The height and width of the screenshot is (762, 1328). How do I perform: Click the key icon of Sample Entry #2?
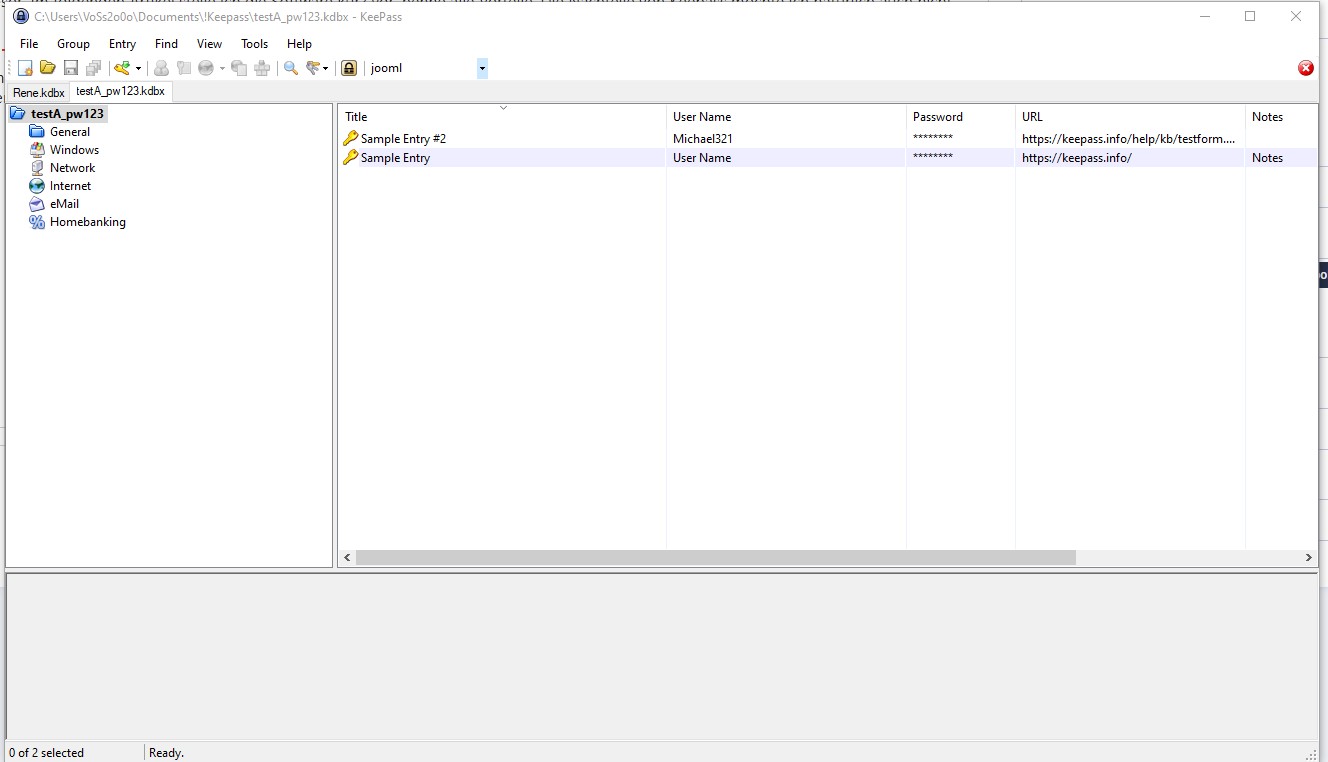click(350, 139)
